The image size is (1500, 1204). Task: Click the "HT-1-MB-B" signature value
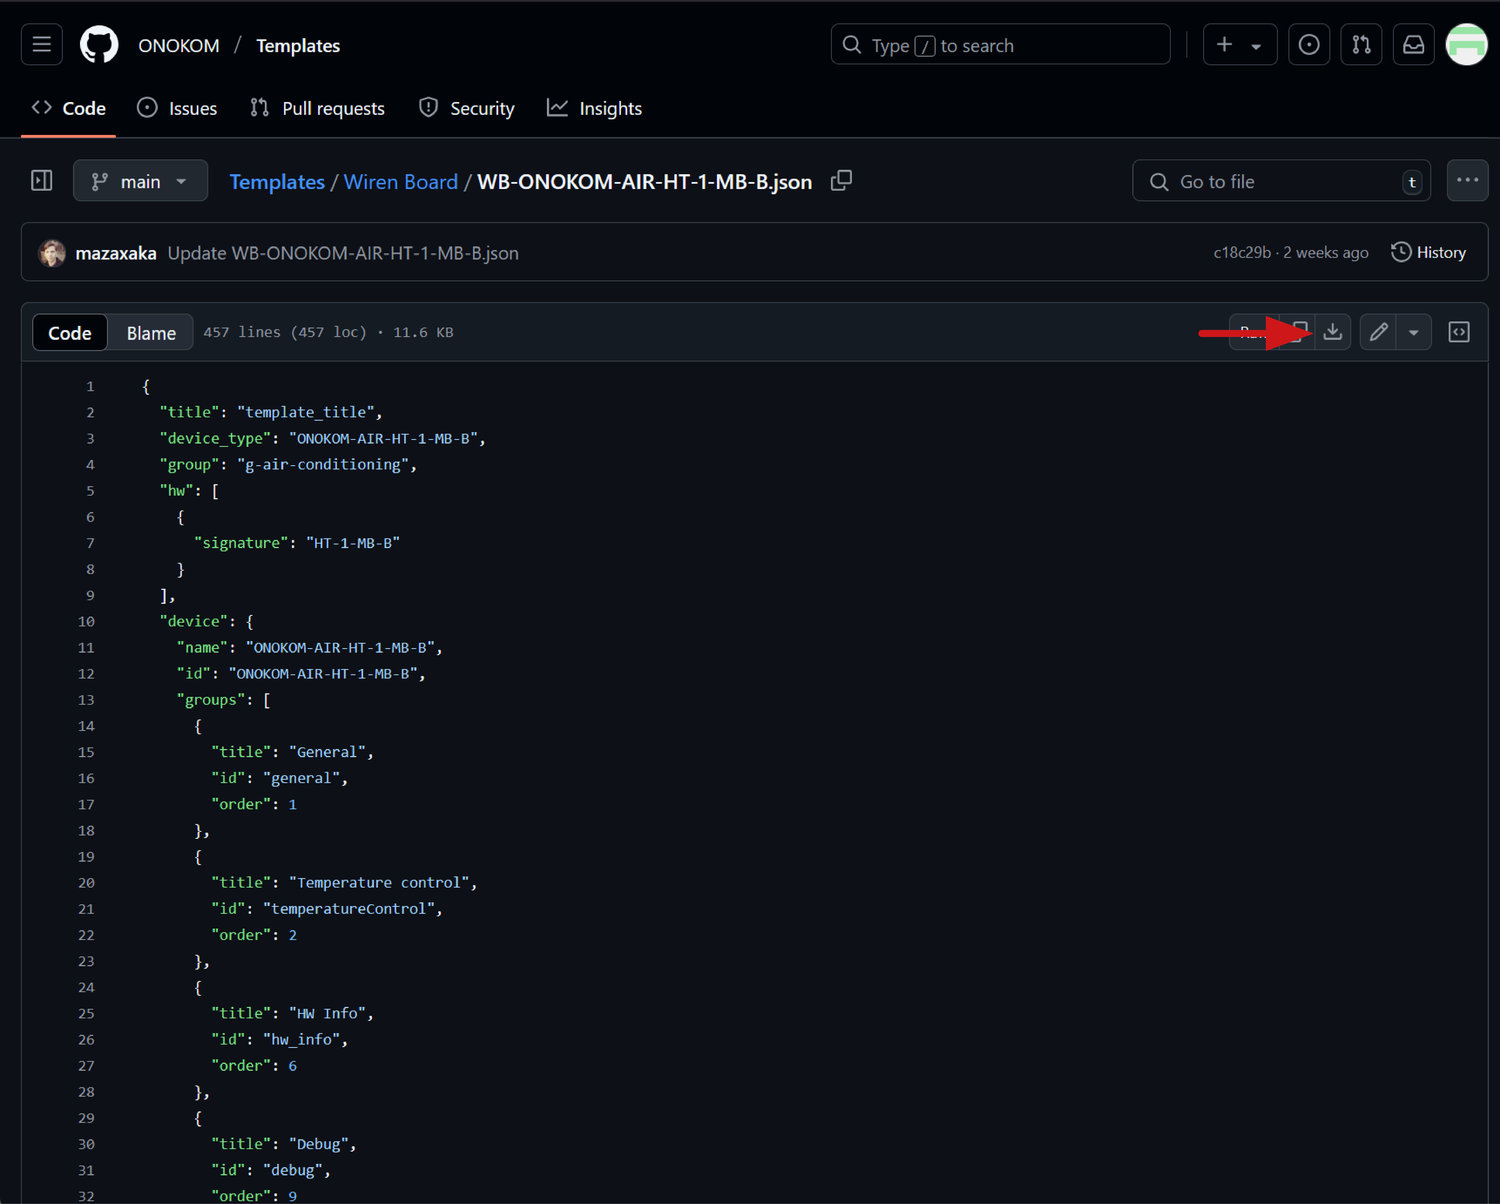pyautogui.click(x=353, y=543)
